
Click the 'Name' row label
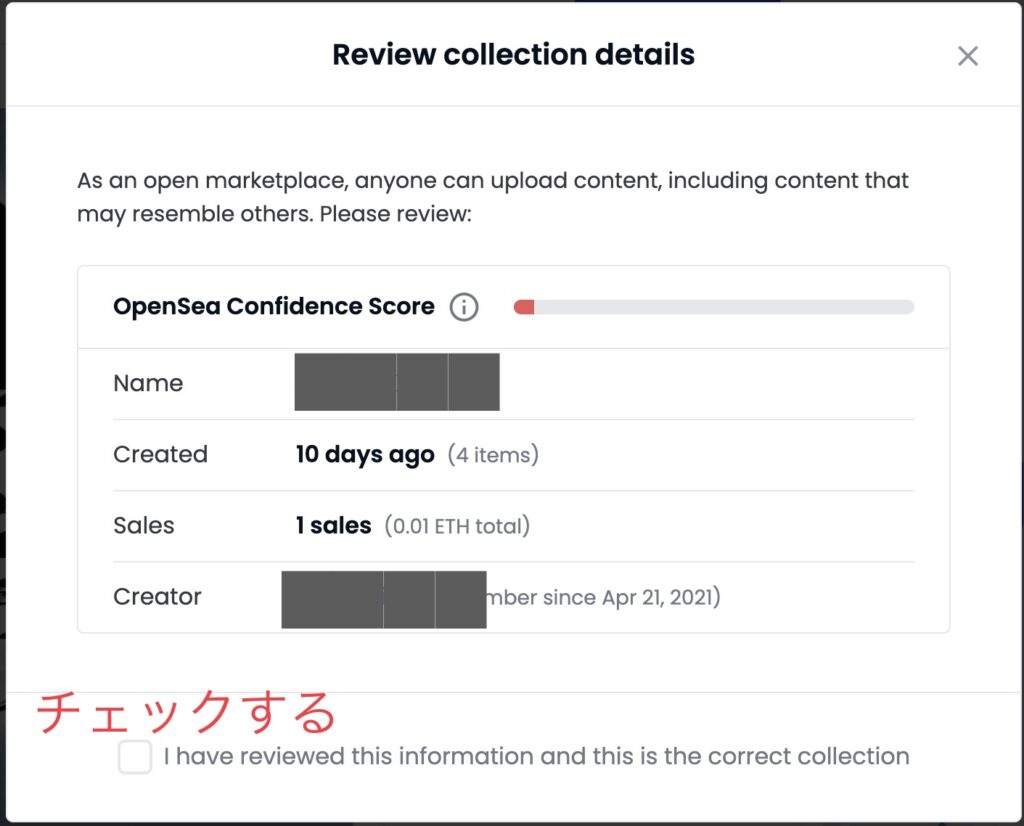point(148,383)
